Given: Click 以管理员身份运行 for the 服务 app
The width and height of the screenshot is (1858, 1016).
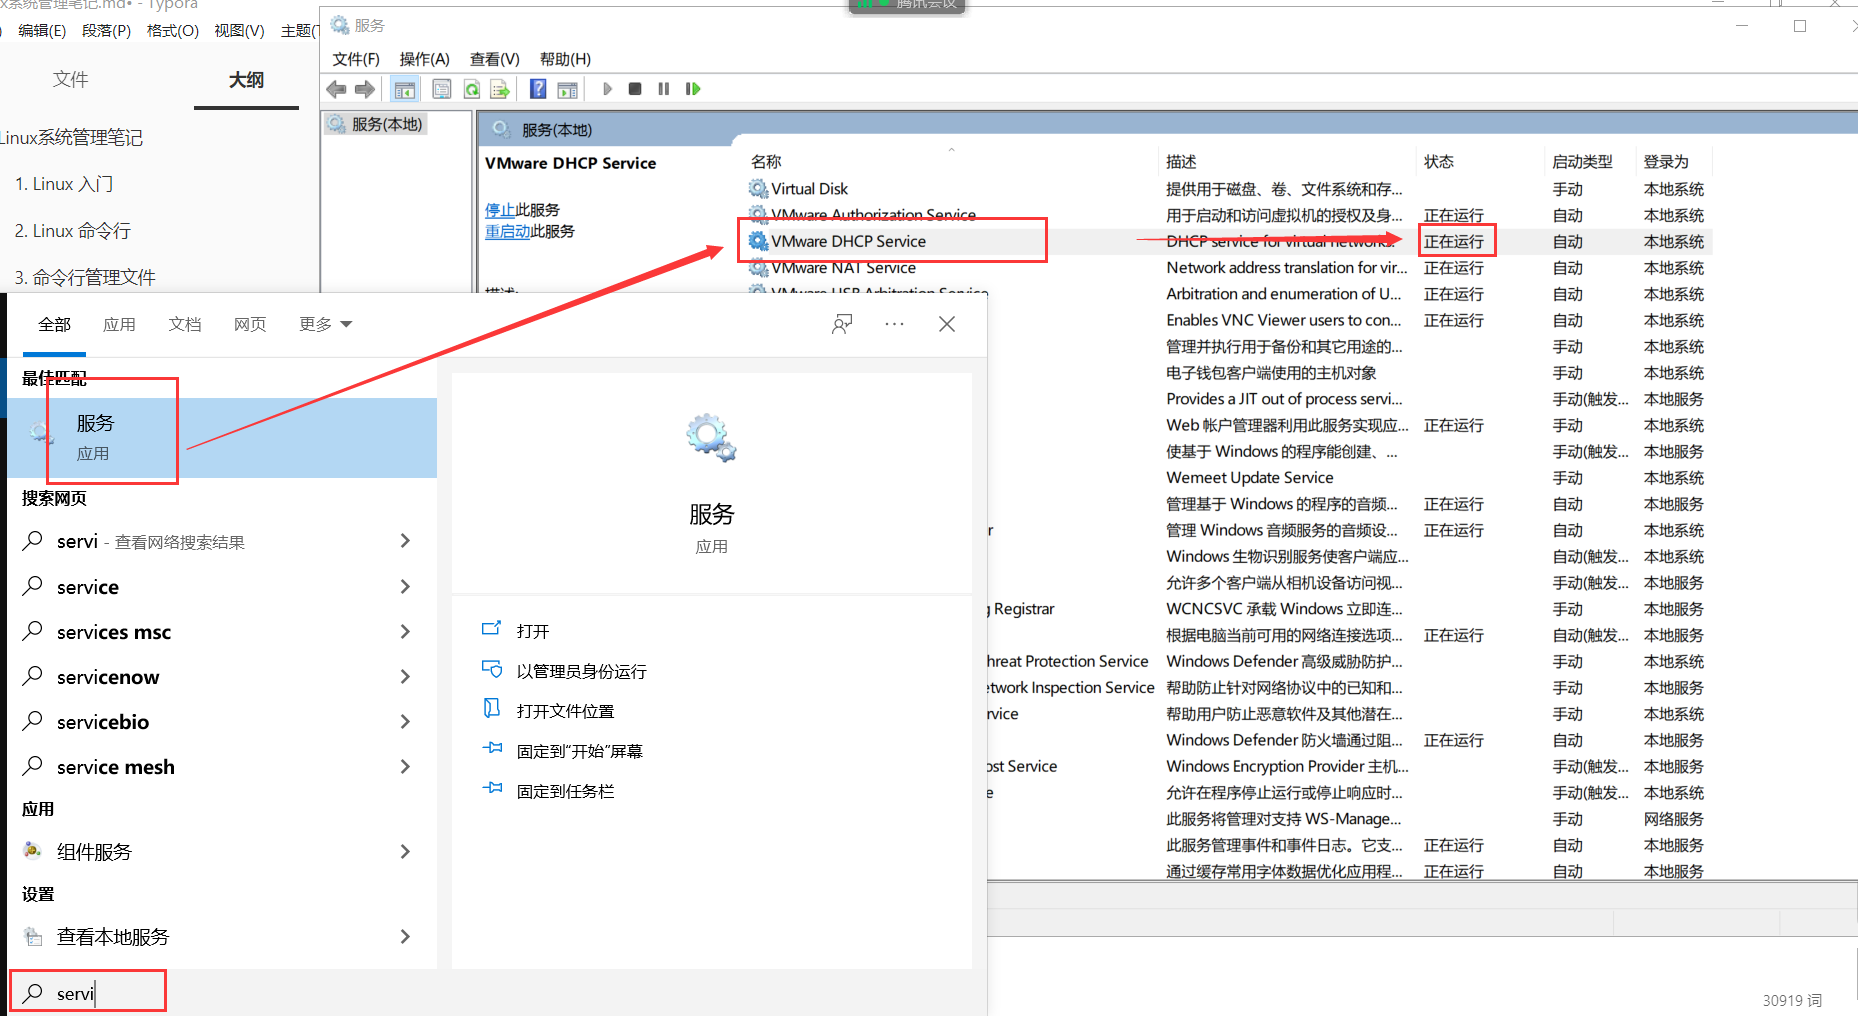Looking at the screenshot, I should click(581, 670).
